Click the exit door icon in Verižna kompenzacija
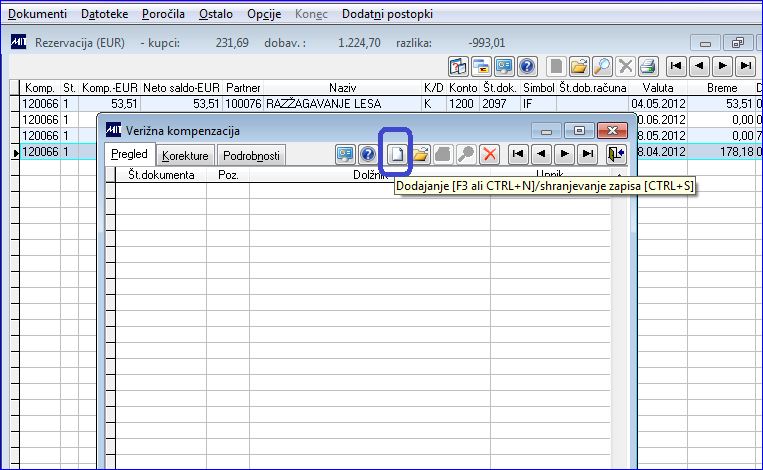The width and height of the screenshot is (763, 470). click(615, 155)
